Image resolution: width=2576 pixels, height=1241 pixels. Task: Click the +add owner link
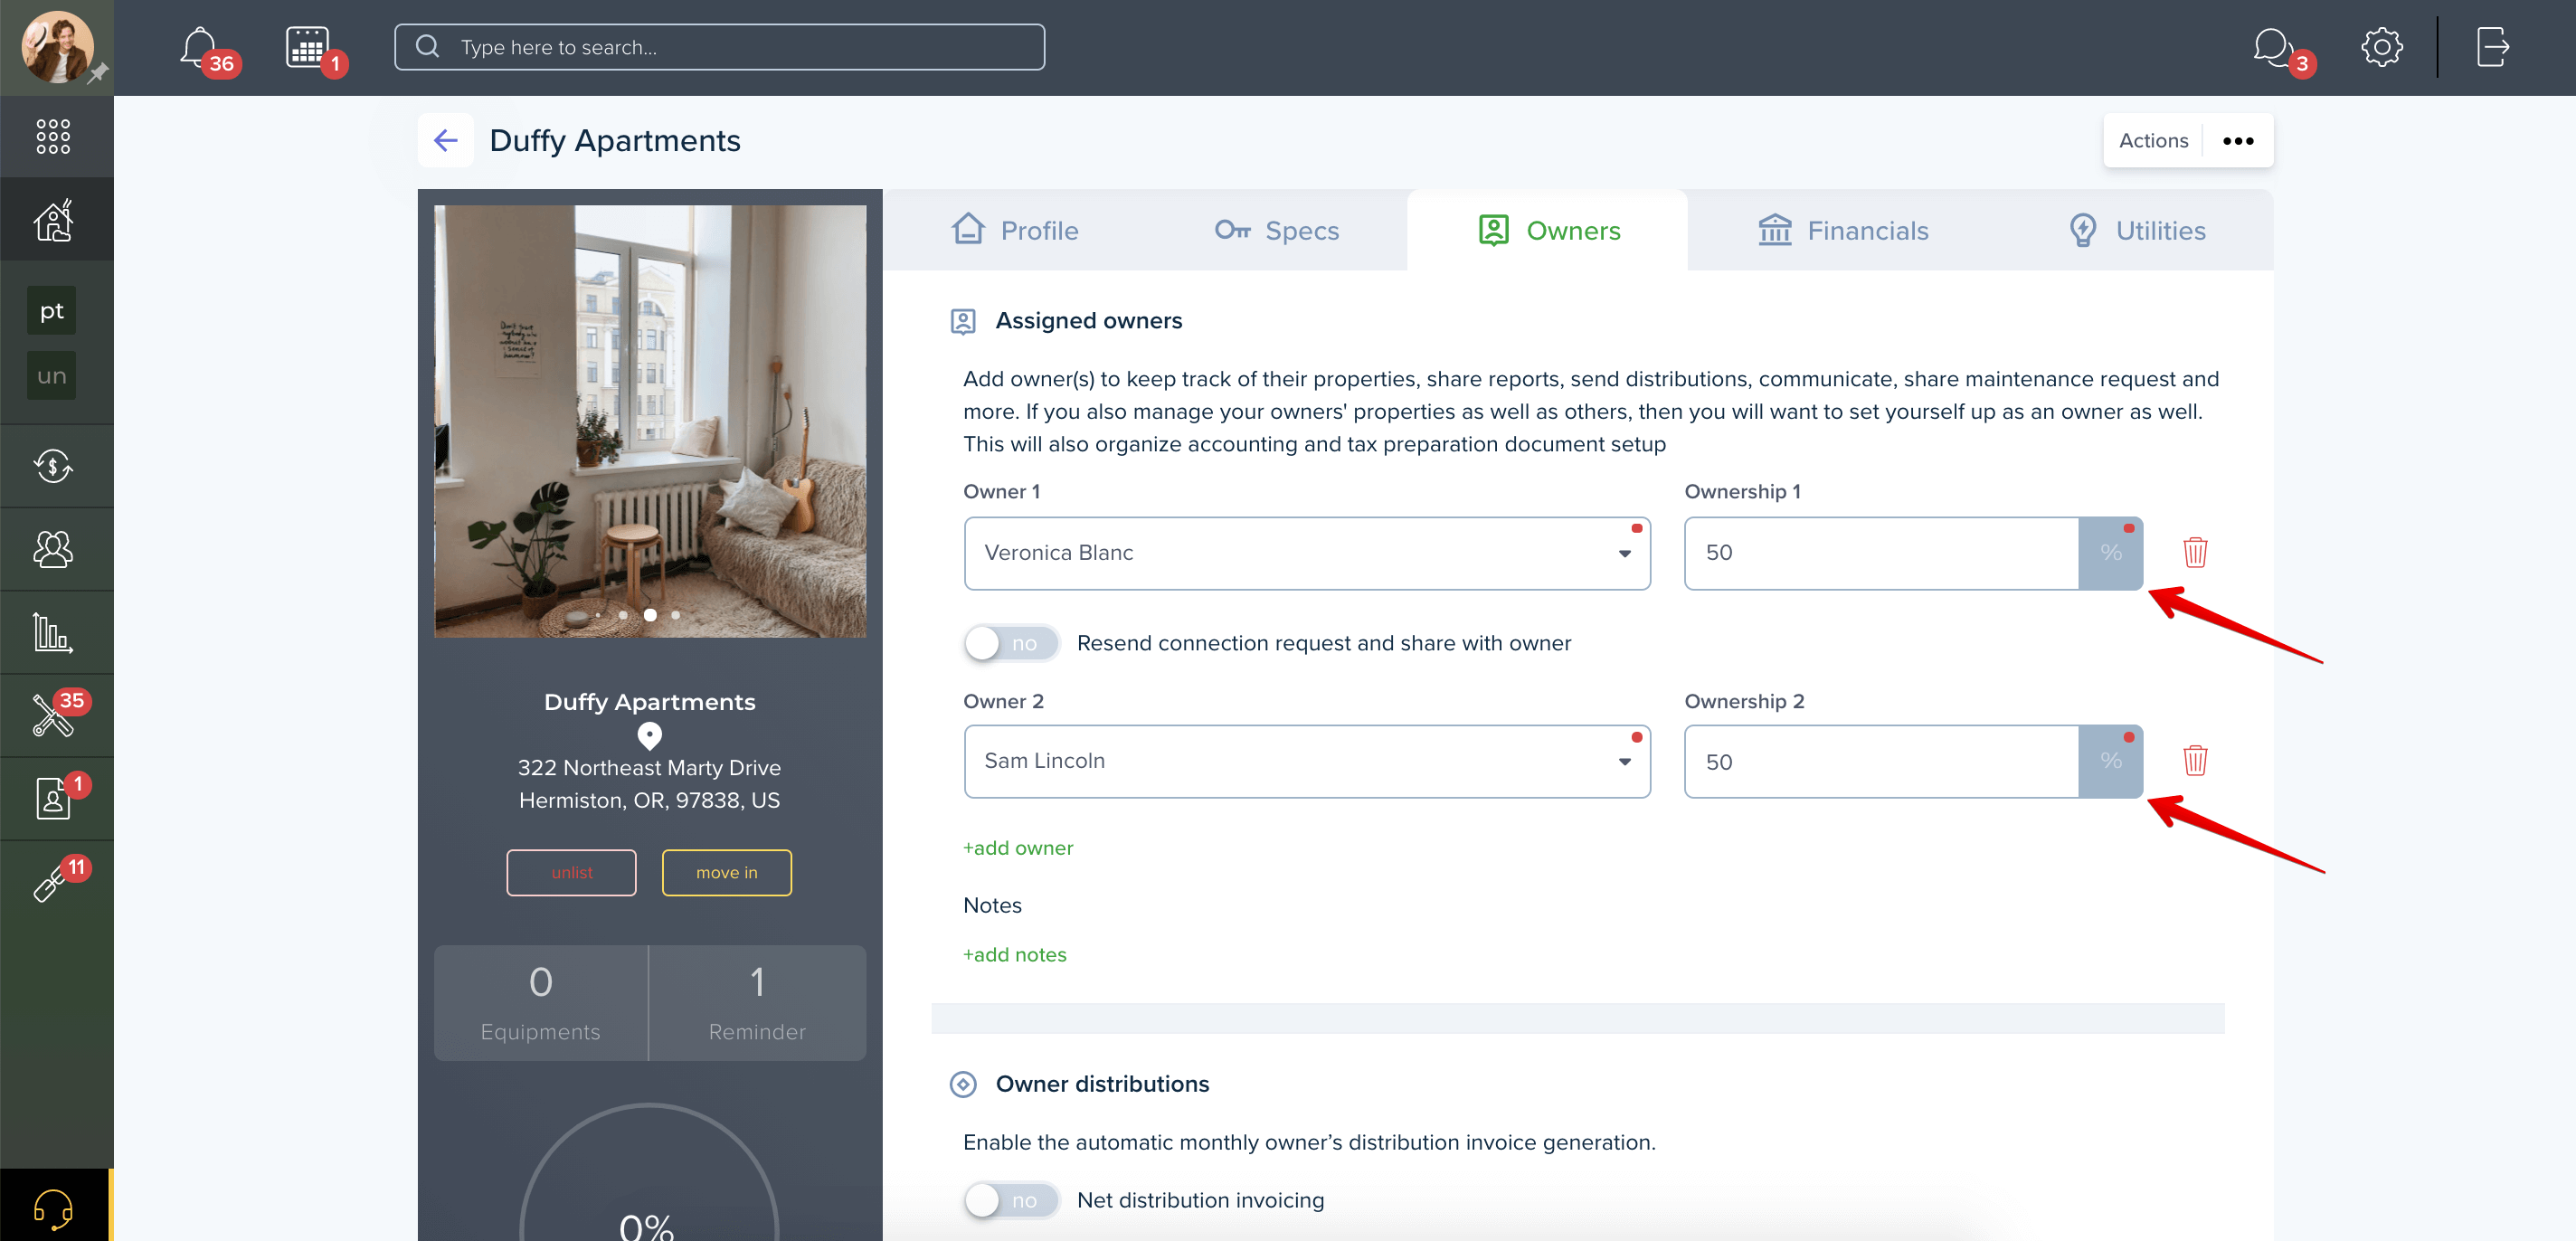coord(1017,848)
